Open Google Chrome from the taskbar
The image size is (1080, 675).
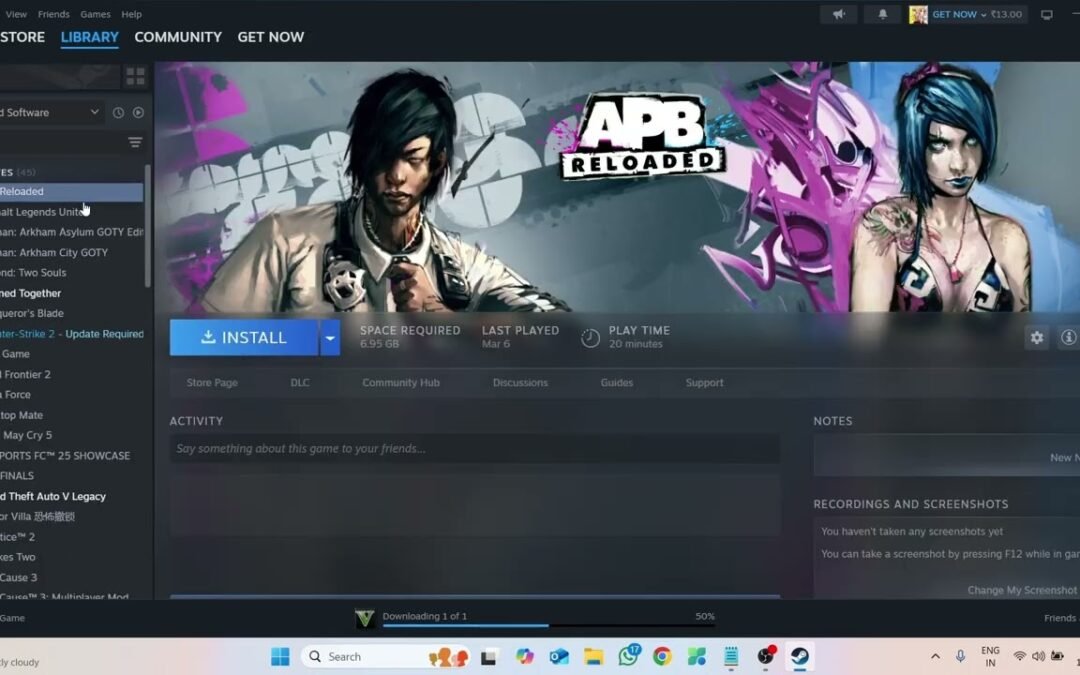click(x=662, y=656)
